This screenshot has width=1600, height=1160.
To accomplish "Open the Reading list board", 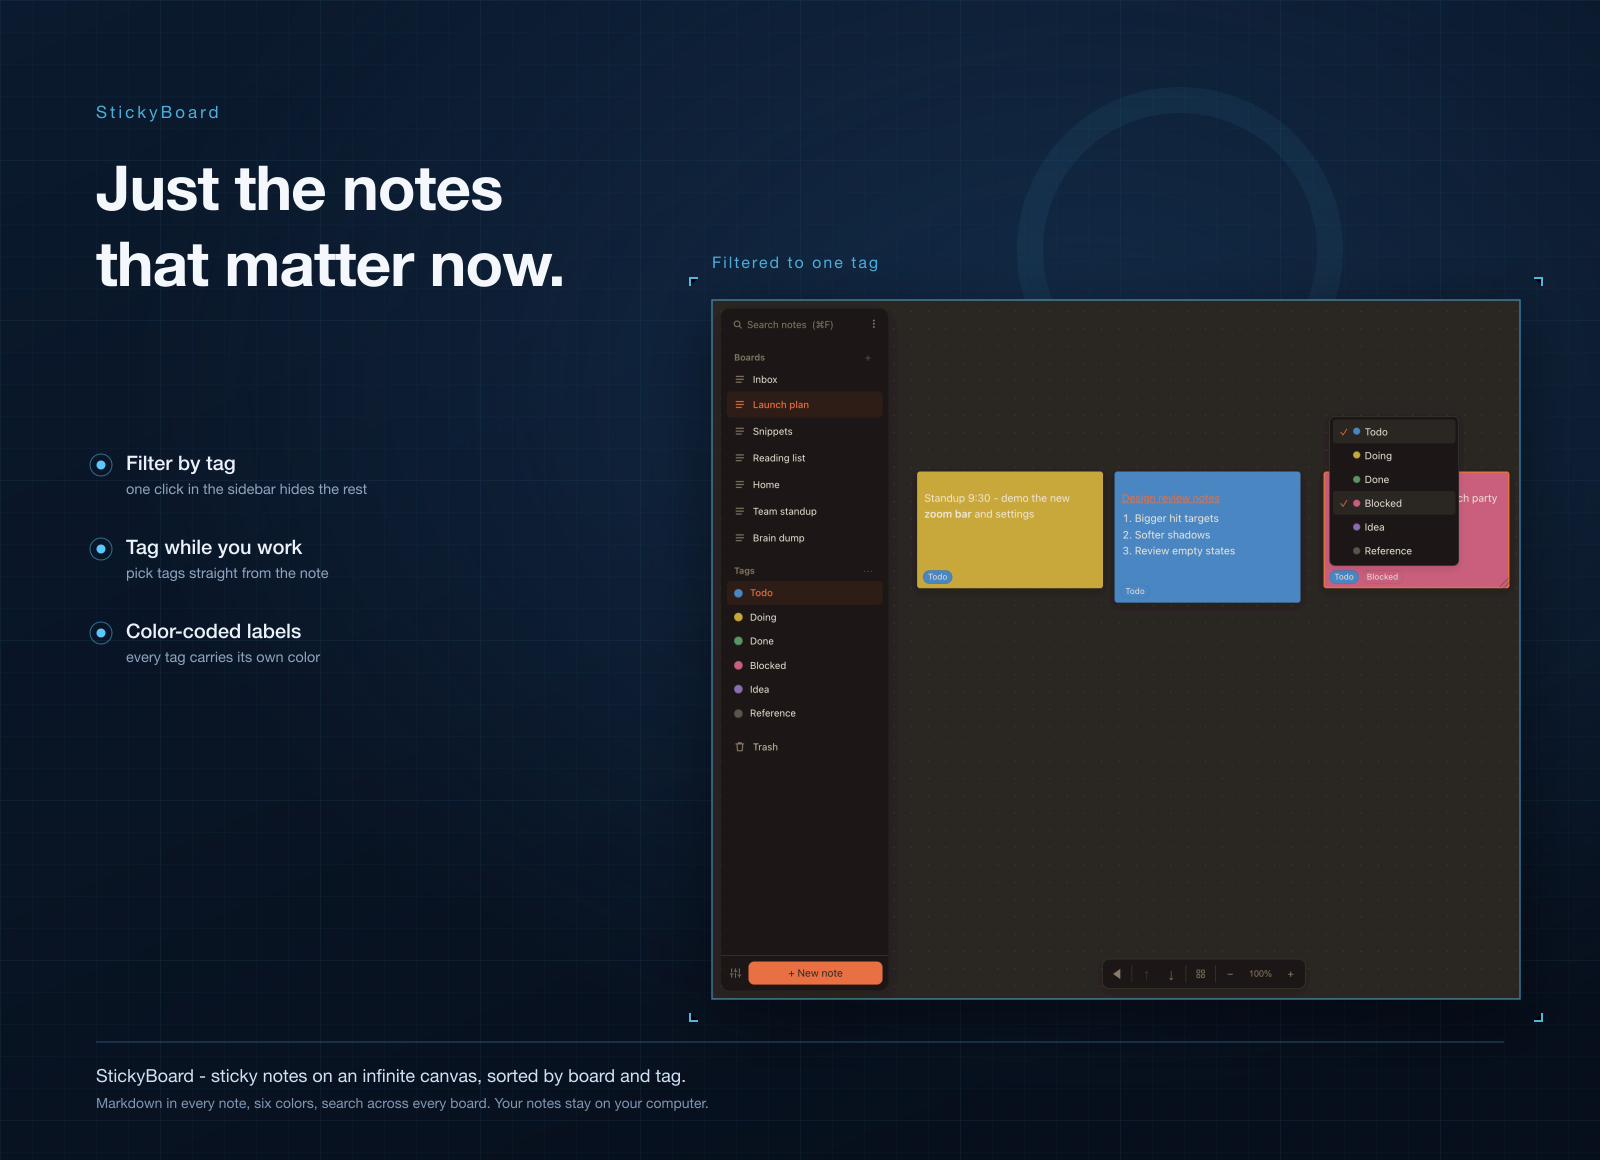I will click(x=804, y=458).
